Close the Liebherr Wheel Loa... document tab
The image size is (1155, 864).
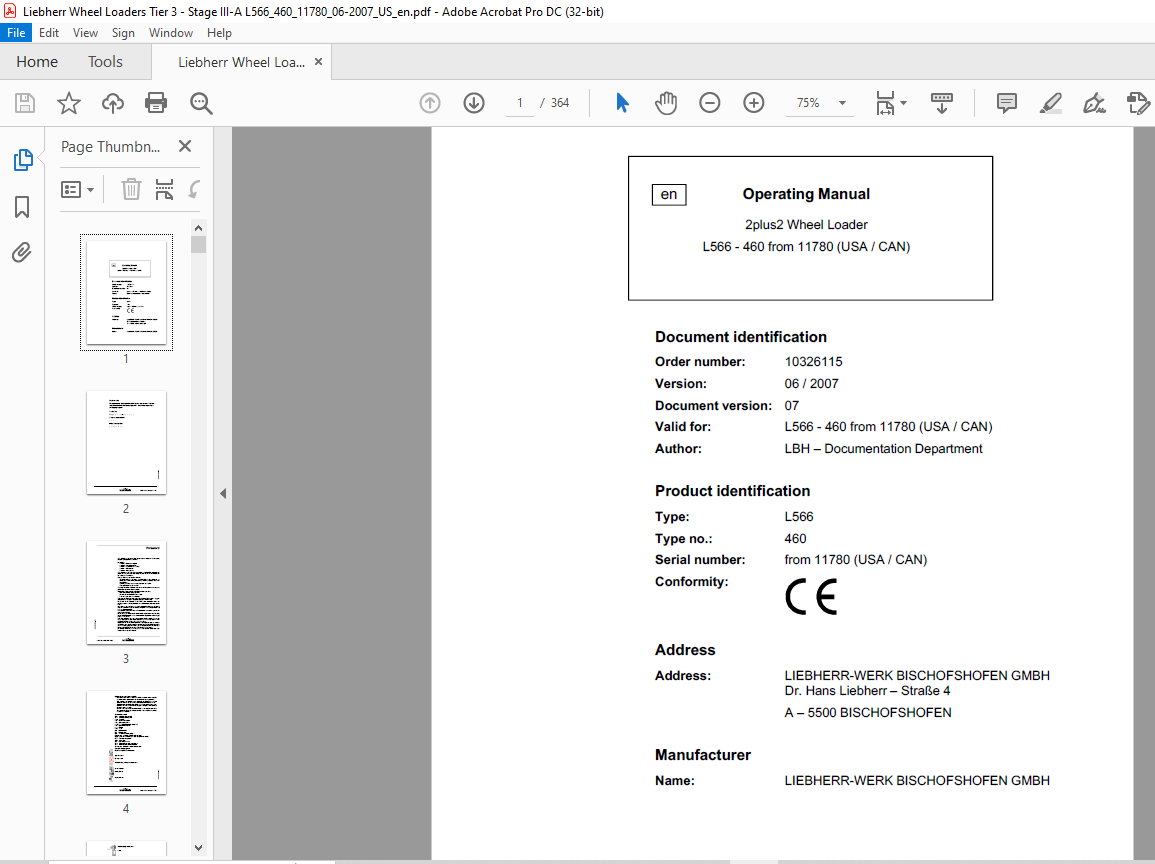click(x=319, y=62)
